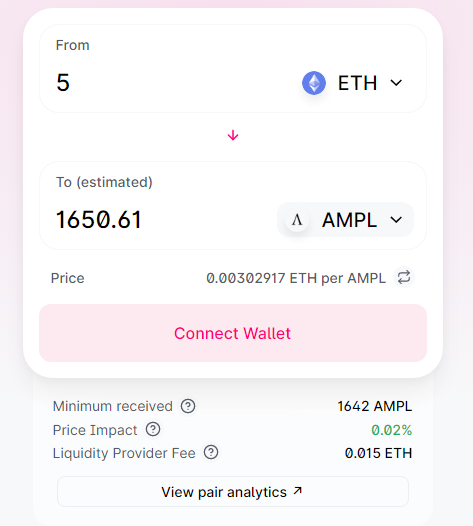
Task: Expand the ETH token chevron
Action: (396, 83)
